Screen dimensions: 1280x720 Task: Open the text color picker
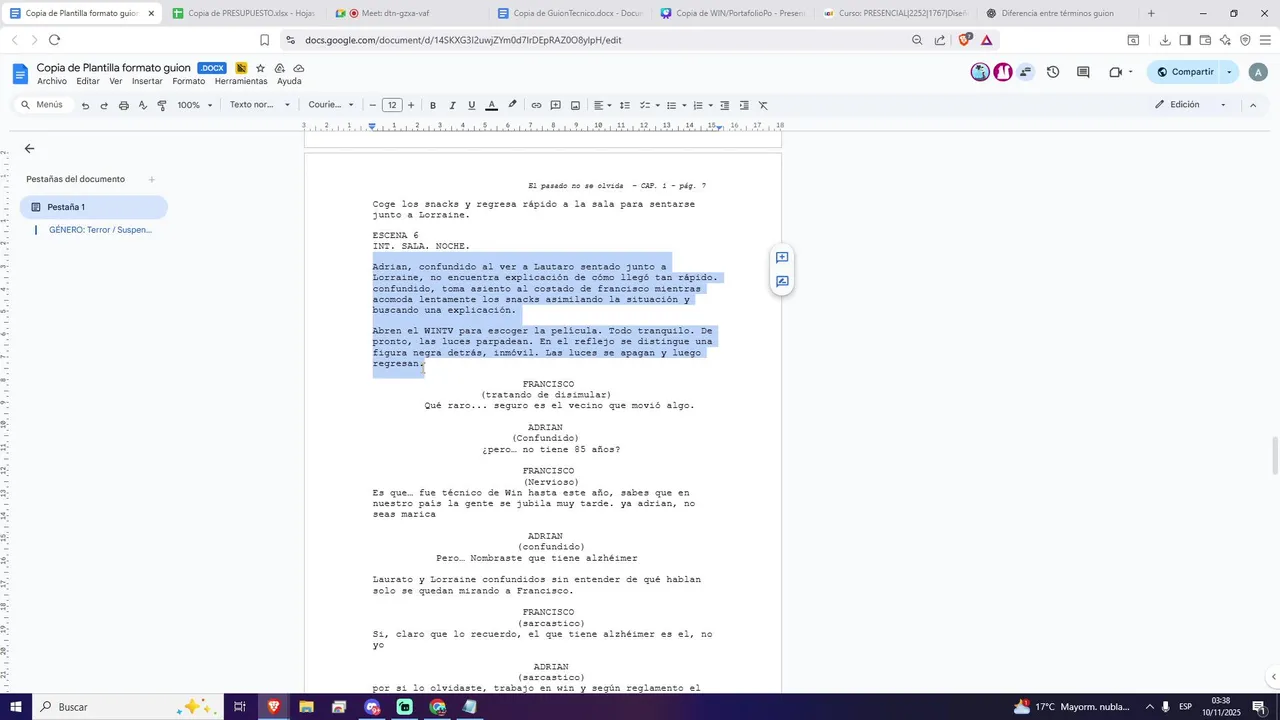pyautogui.click(x=491, y=105)
